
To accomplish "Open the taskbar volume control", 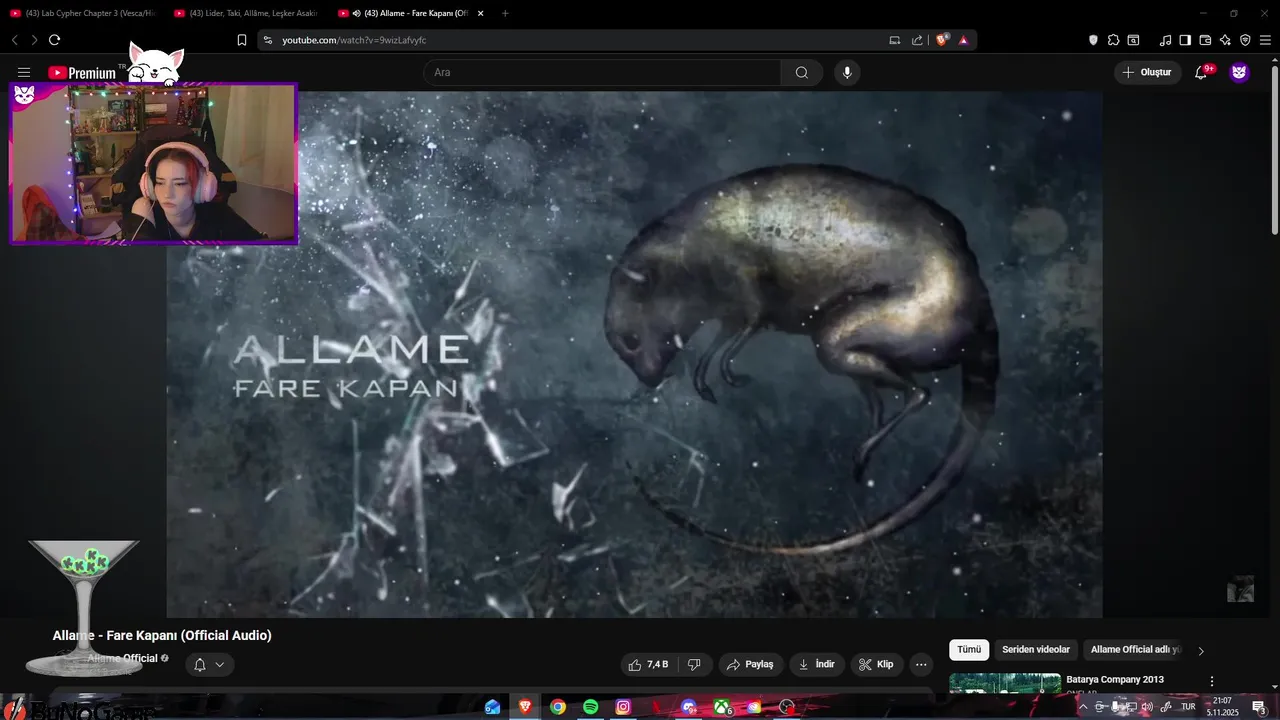I will coord(1148,707).
